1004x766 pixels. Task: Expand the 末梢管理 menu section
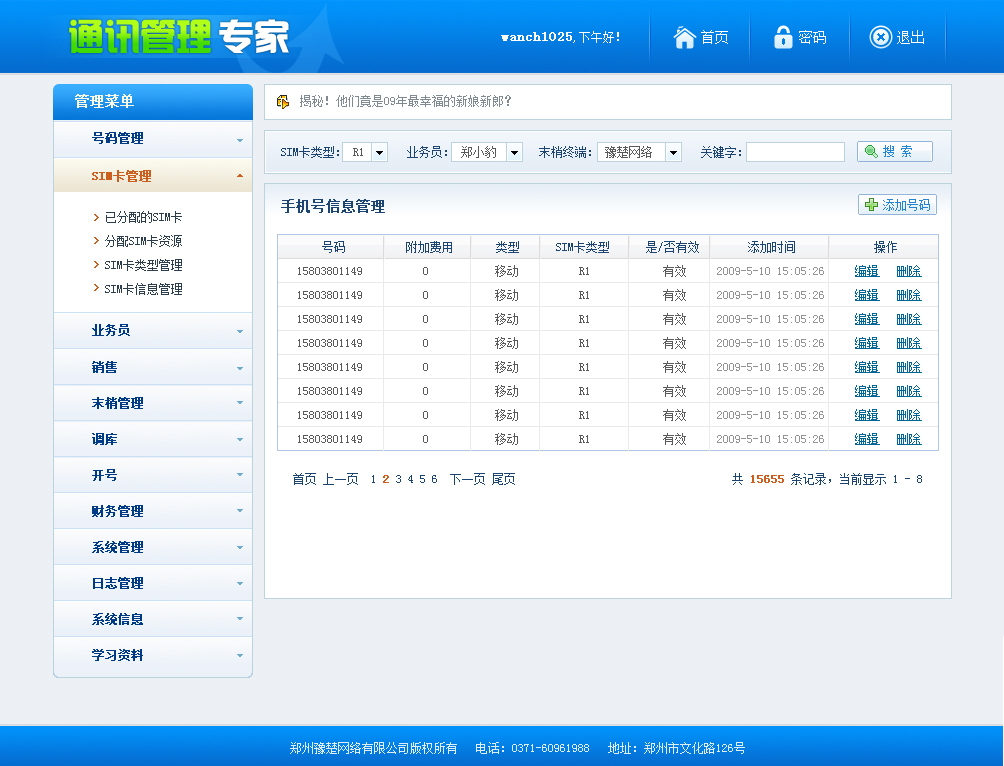tap(153, 403)
